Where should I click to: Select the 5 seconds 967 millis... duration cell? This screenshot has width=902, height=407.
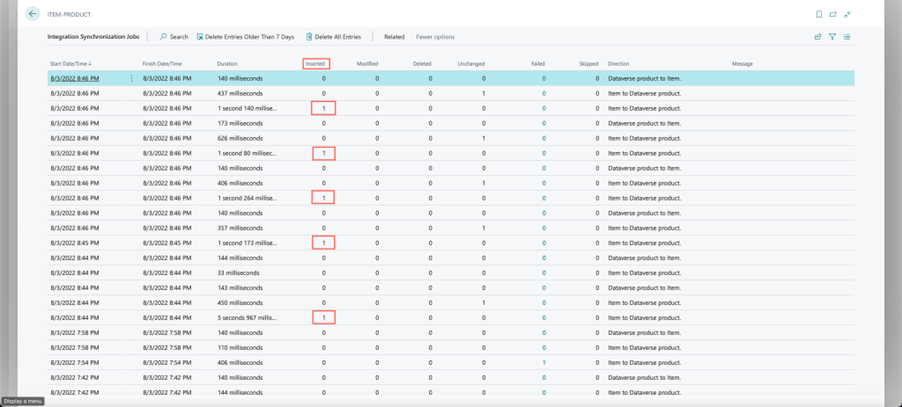click(247, 317)
